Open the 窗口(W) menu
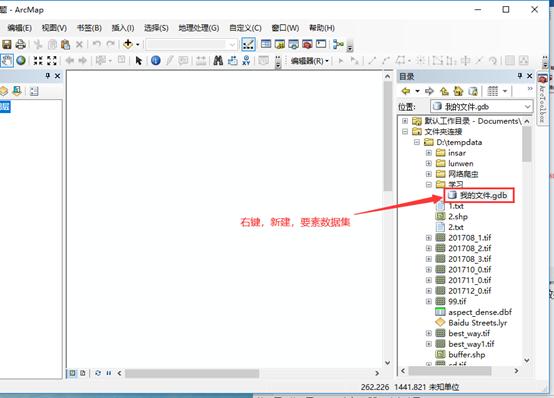Image resolution: width=554 pixels, height=398 pixels. pyautogui.click(x=285, y=28)
